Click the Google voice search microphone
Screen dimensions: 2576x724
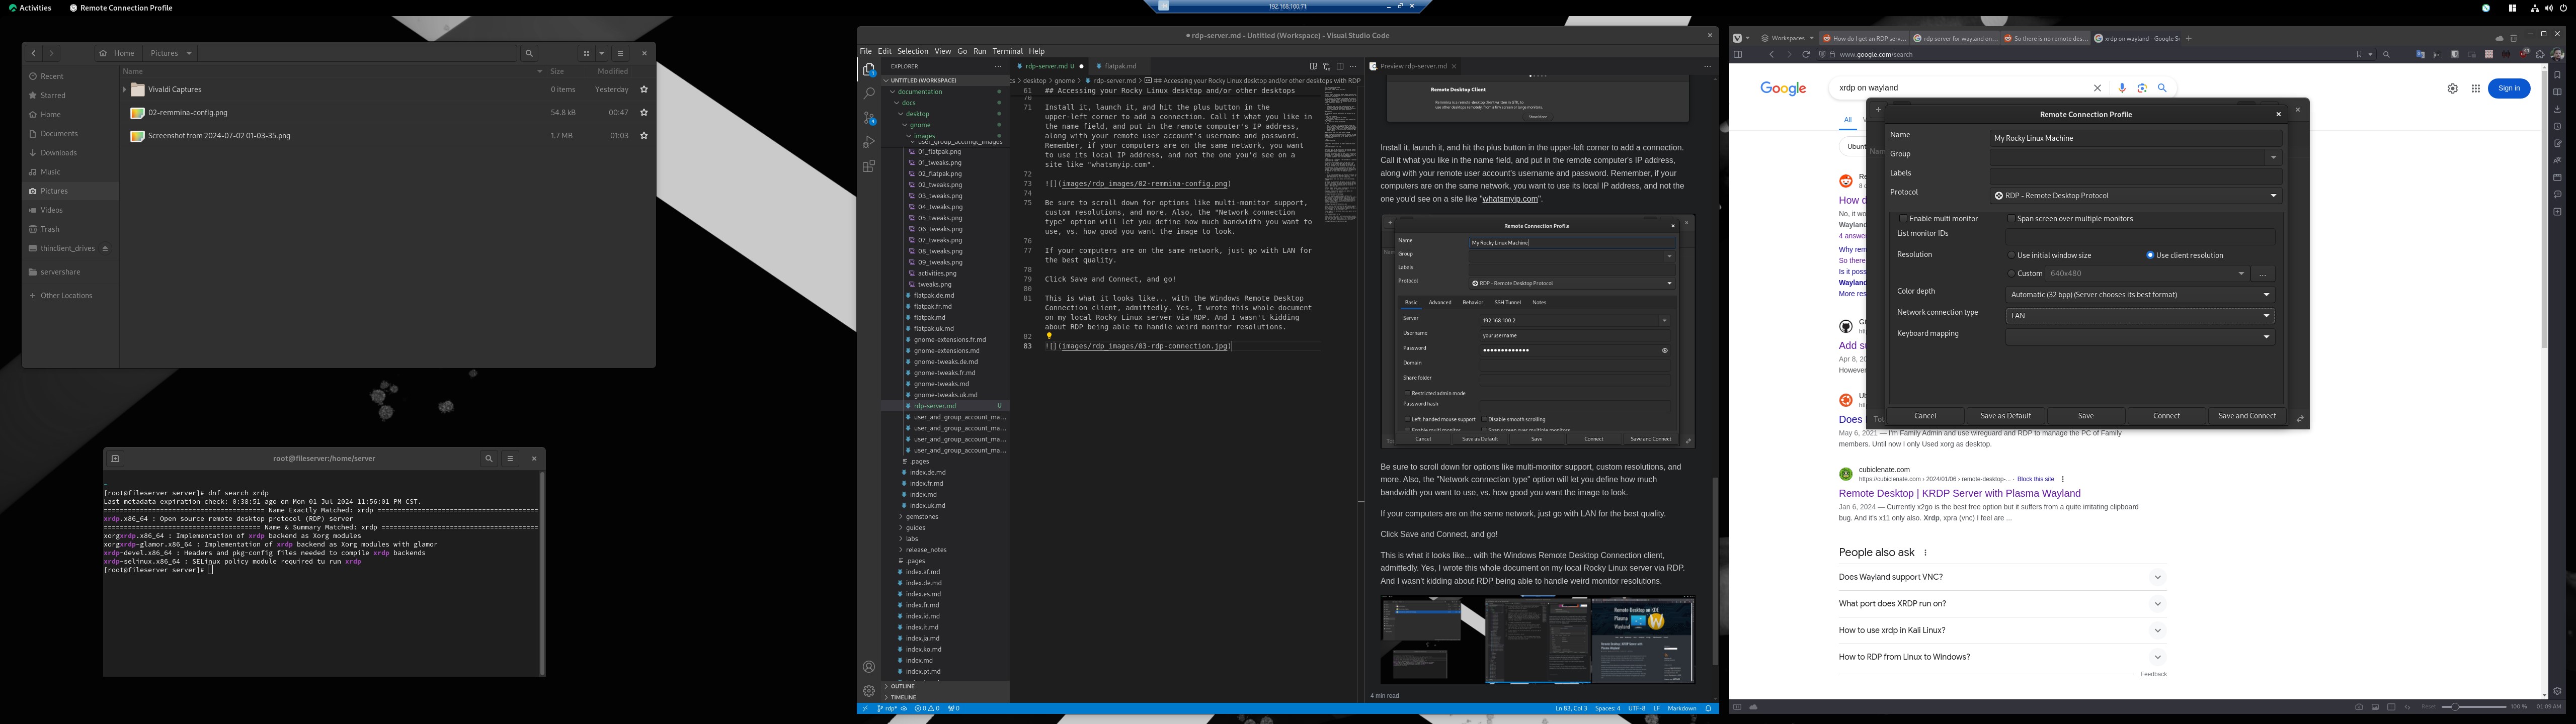coord(2121,88)
